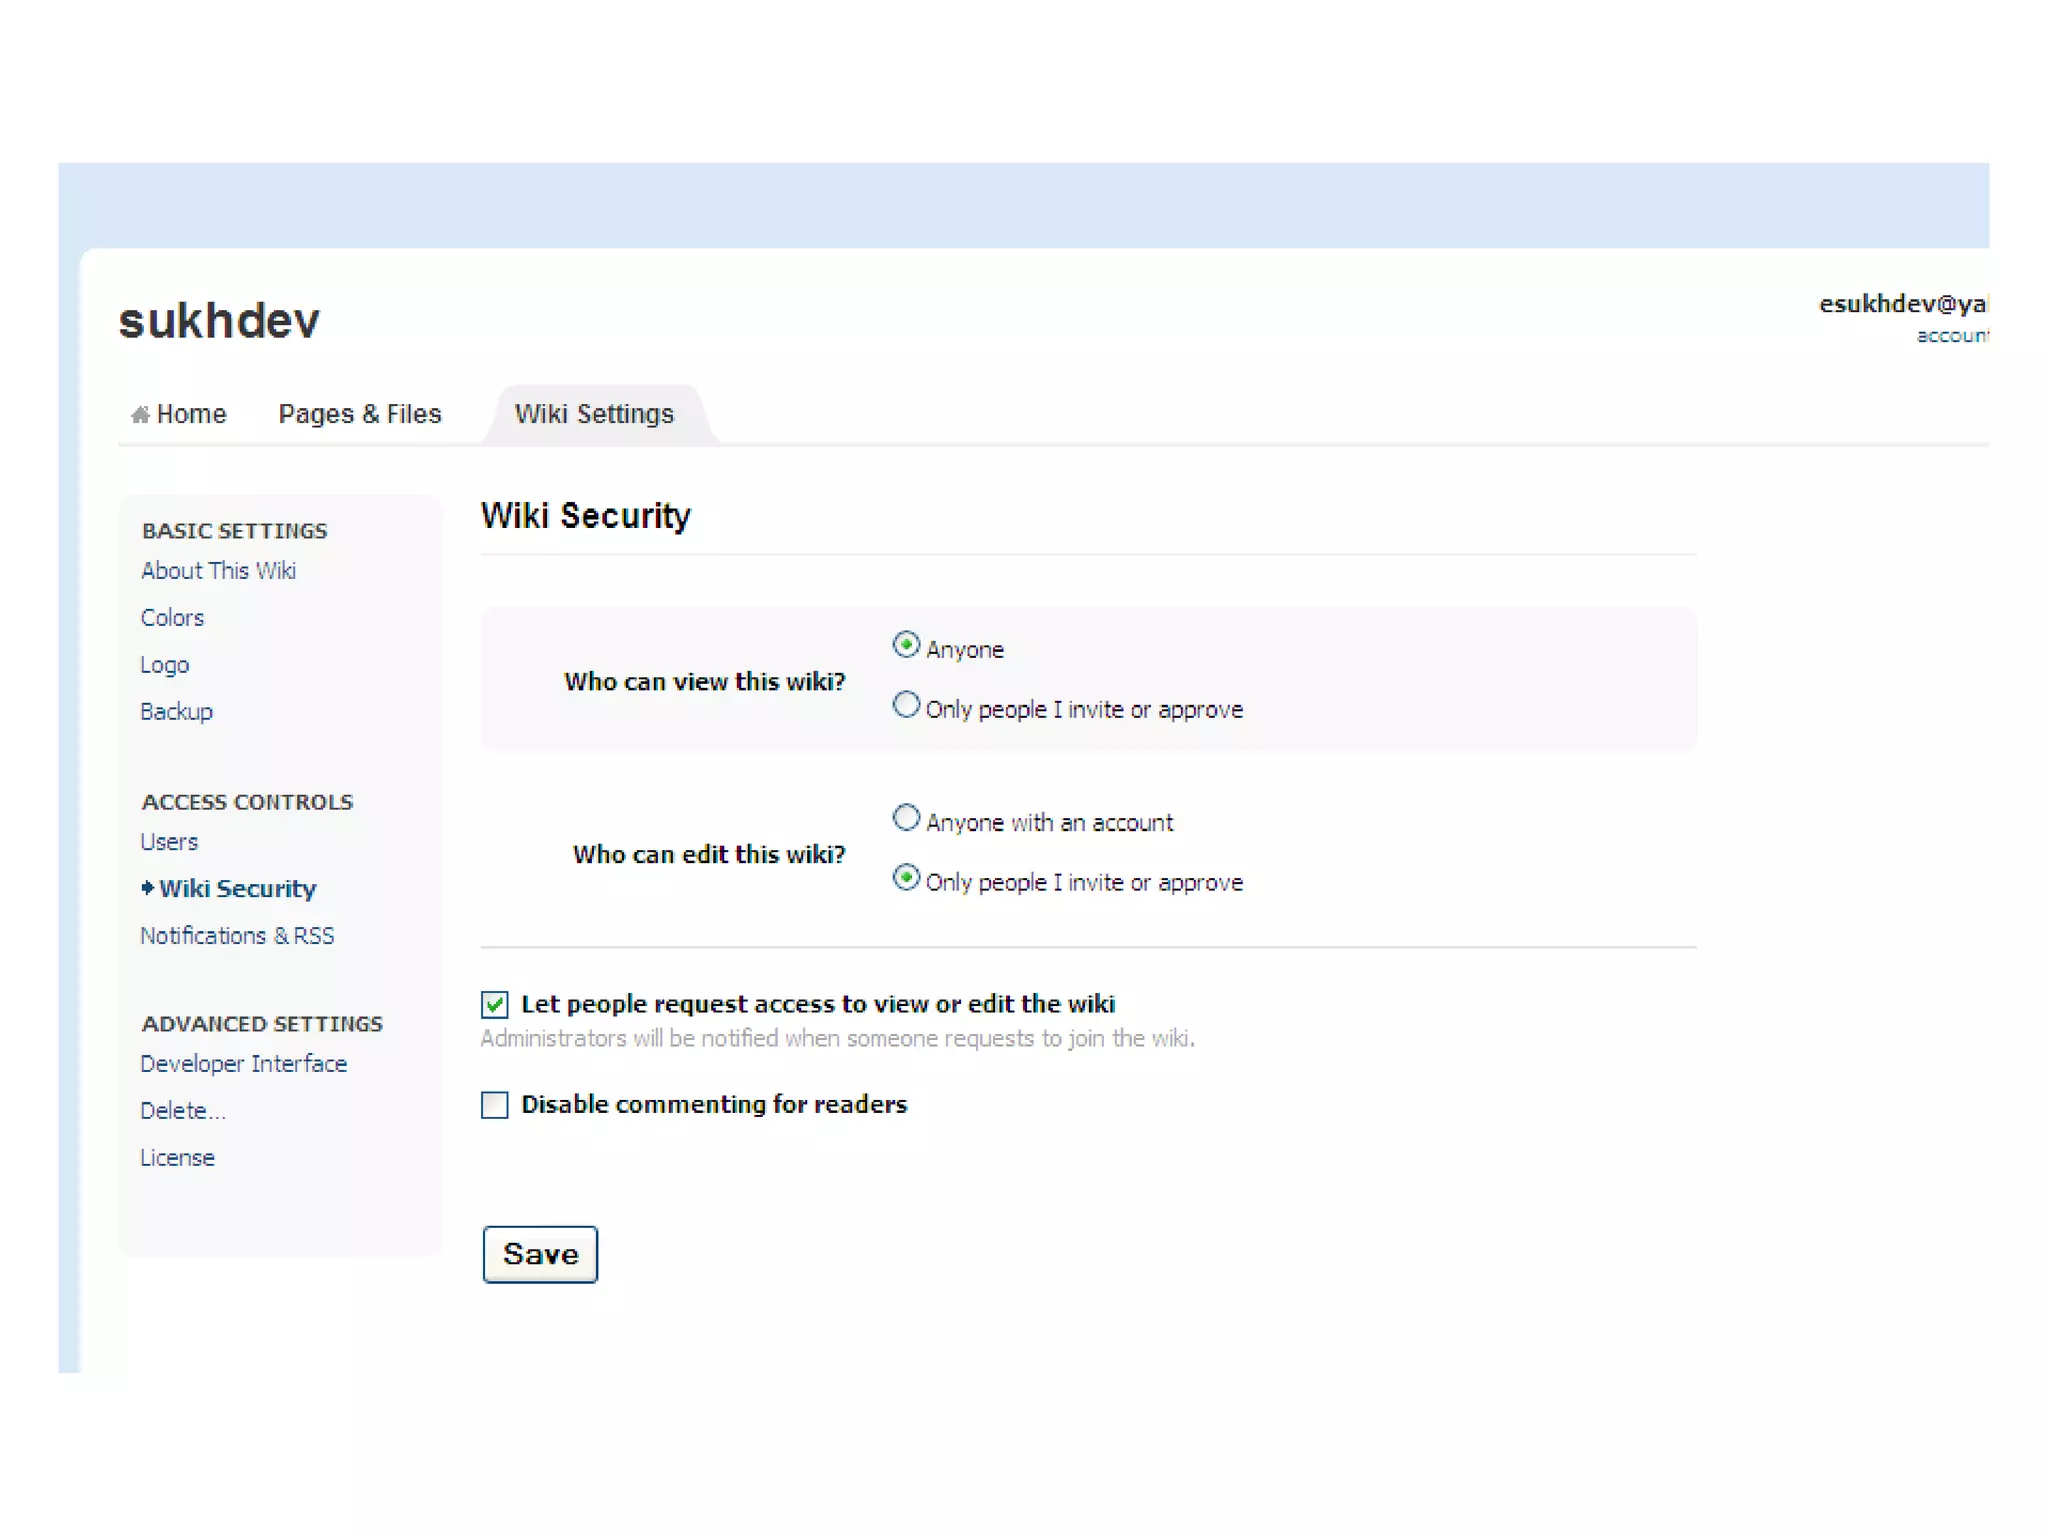Image resolution: width=2048 pixels, height=1536 pixels.
Task: Click the Home house icon
Action: coord(140,414)
